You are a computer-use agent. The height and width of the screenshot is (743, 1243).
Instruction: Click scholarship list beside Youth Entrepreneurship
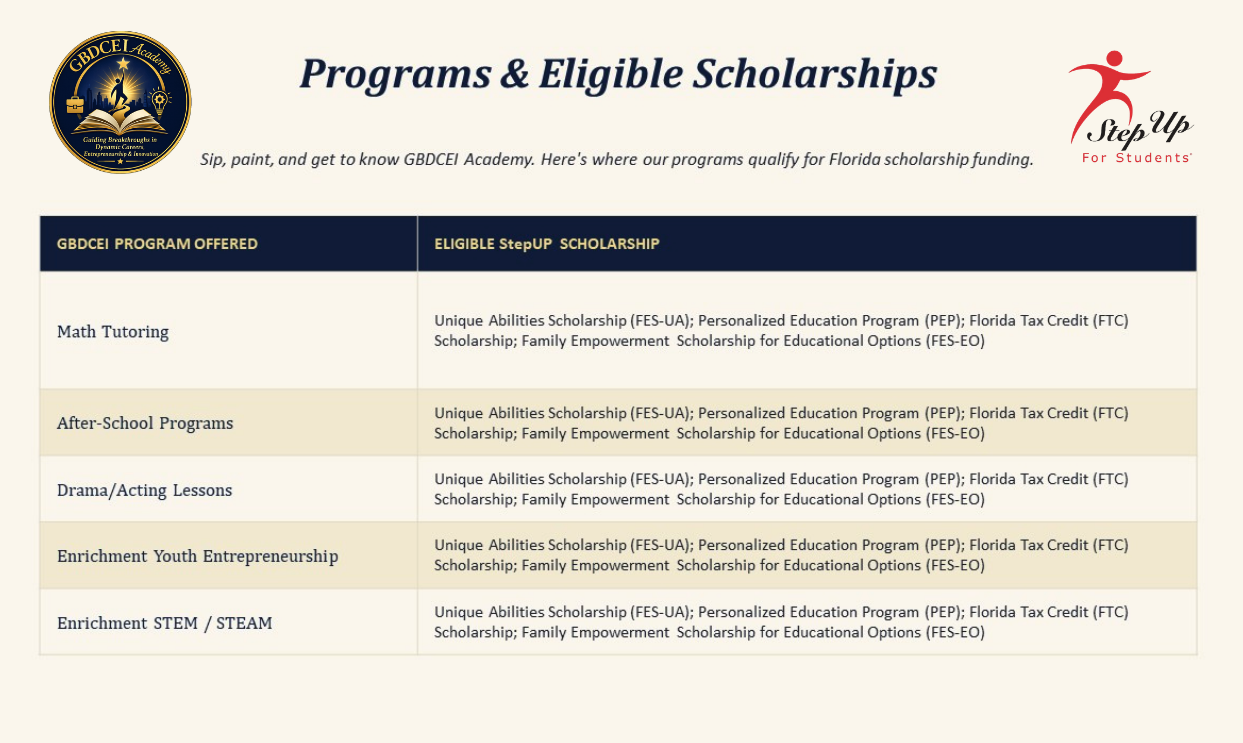[x=781, y=555]
